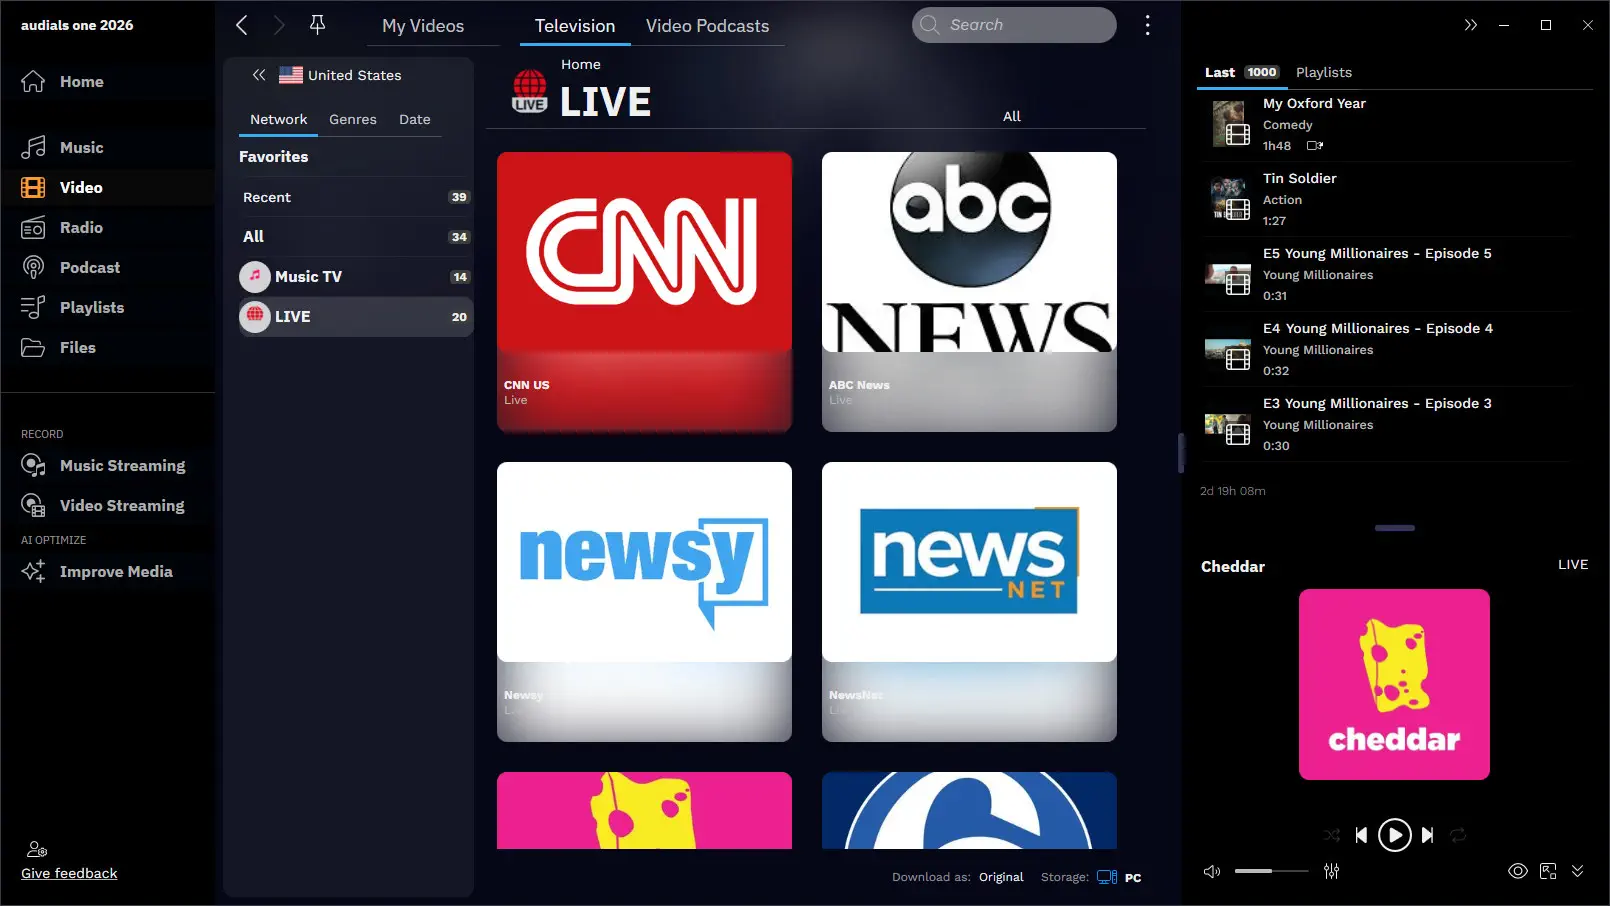Adjust the volume slider
The image size is (1610, 906).
1270,871
